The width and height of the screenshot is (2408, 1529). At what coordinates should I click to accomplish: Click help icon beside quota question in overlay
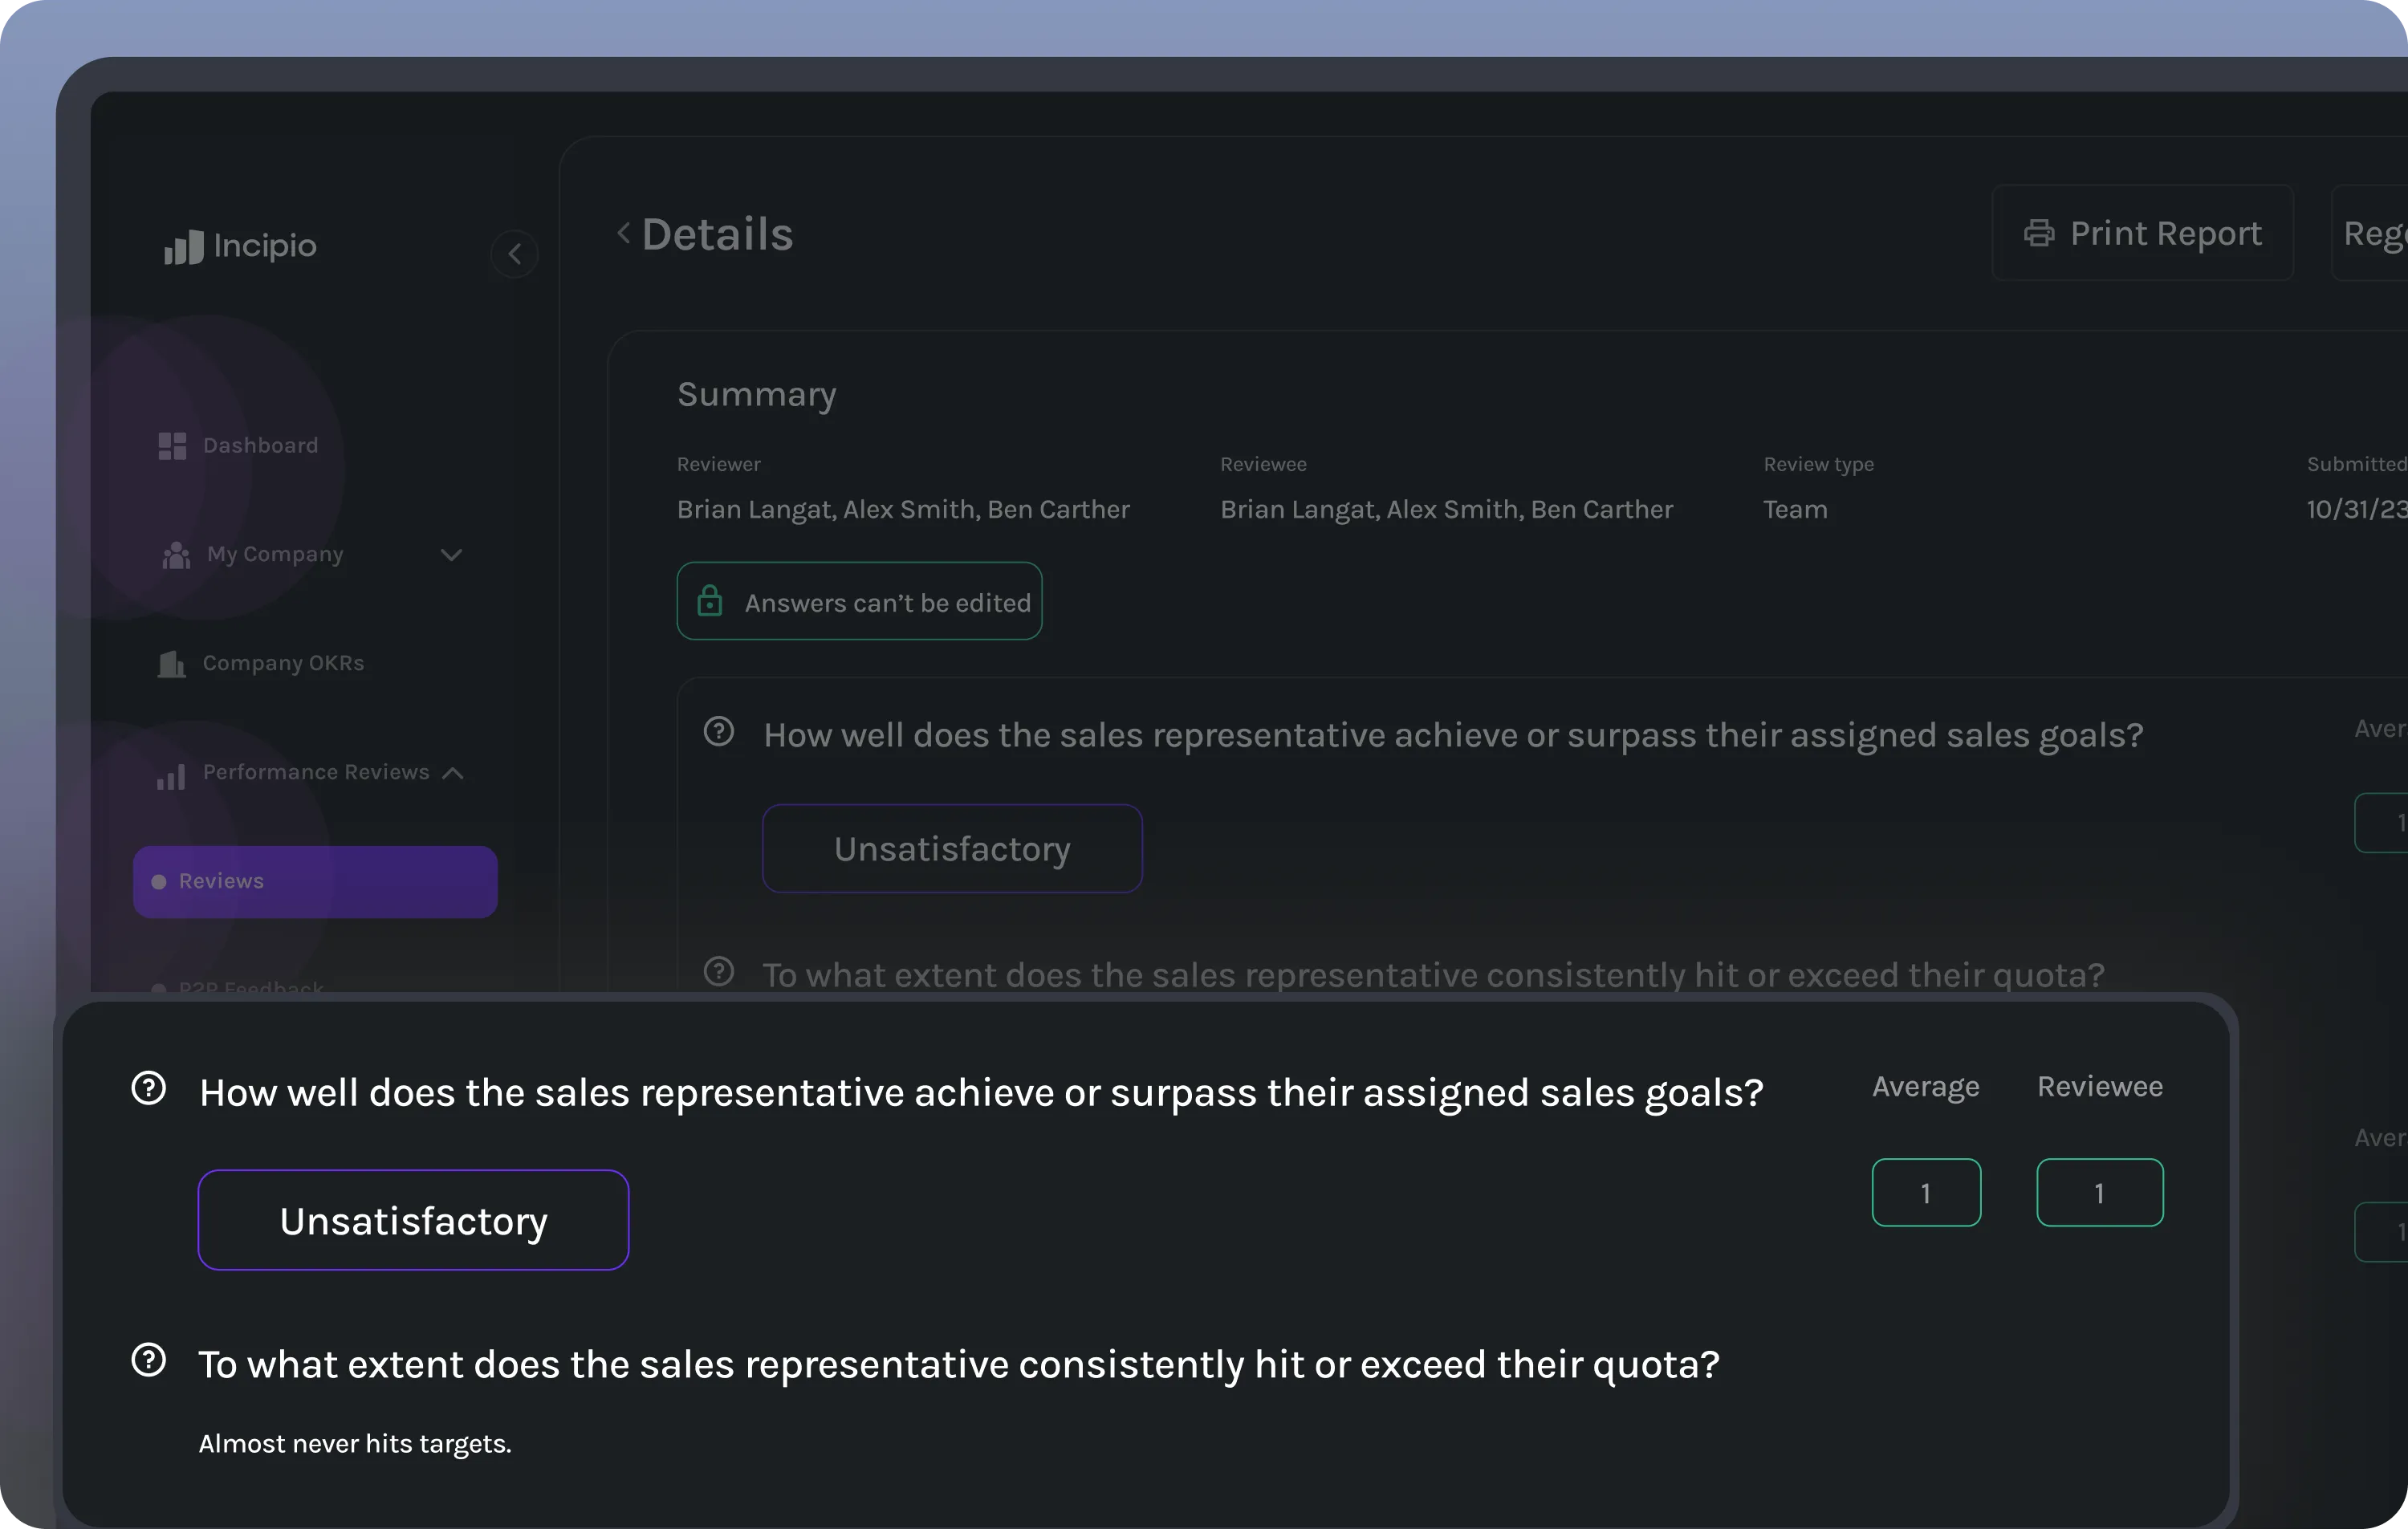[149, 1360]
